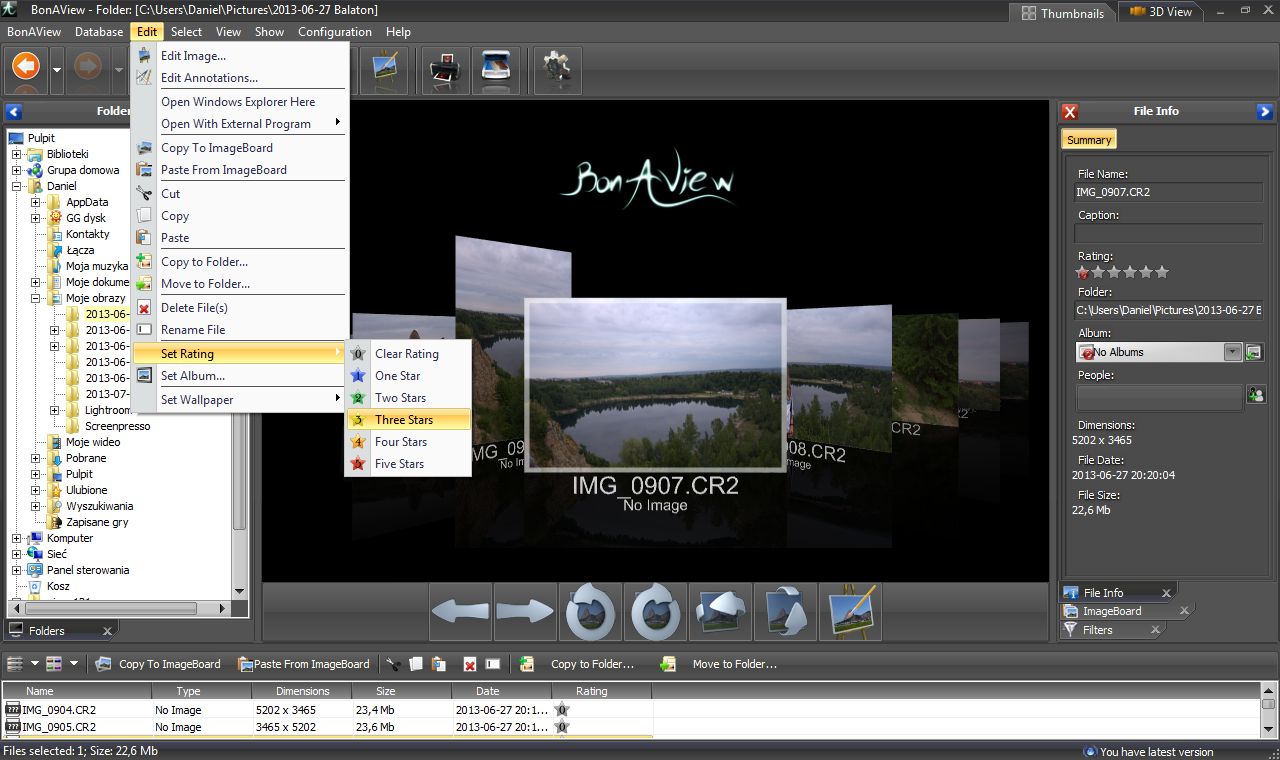Choose Clear Rating from the submenu

point(408,354)
